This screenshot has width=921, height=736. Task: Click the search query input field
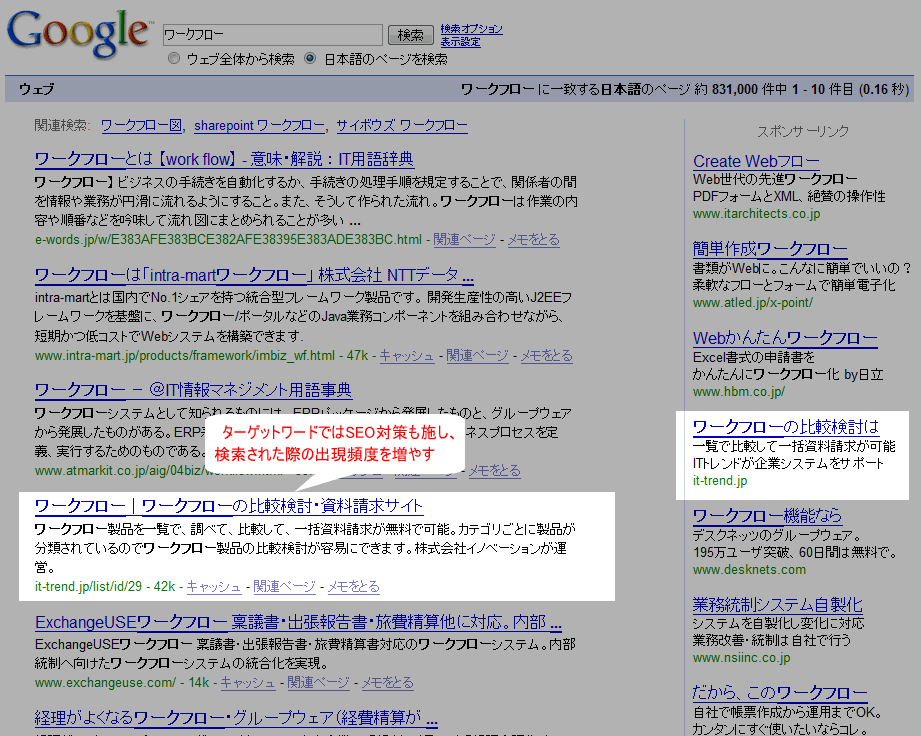[272, 35]
